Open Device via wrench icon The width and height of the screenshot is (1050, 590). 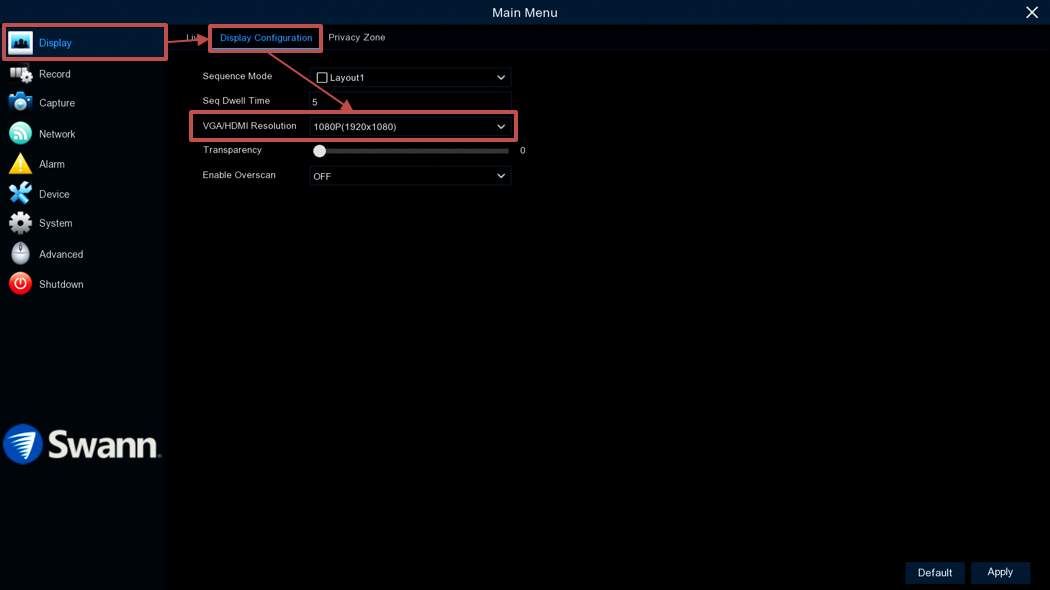[x=20, y=194]
